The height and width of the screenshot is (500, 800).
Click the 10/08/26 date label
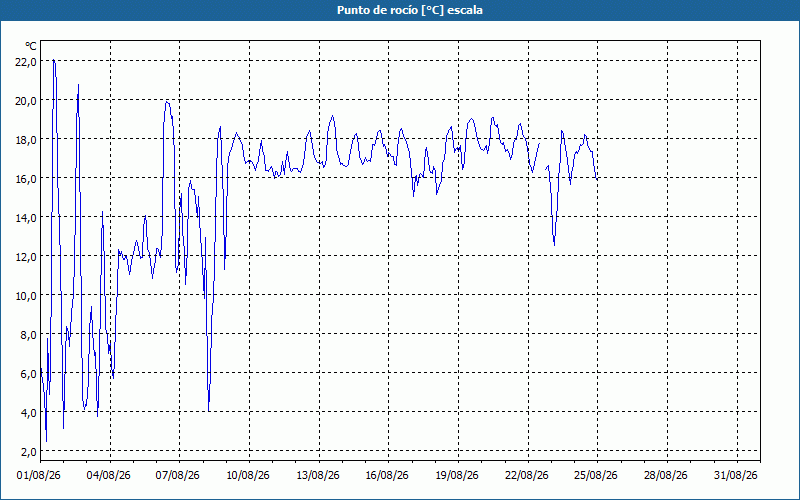(x=248, y=475)
